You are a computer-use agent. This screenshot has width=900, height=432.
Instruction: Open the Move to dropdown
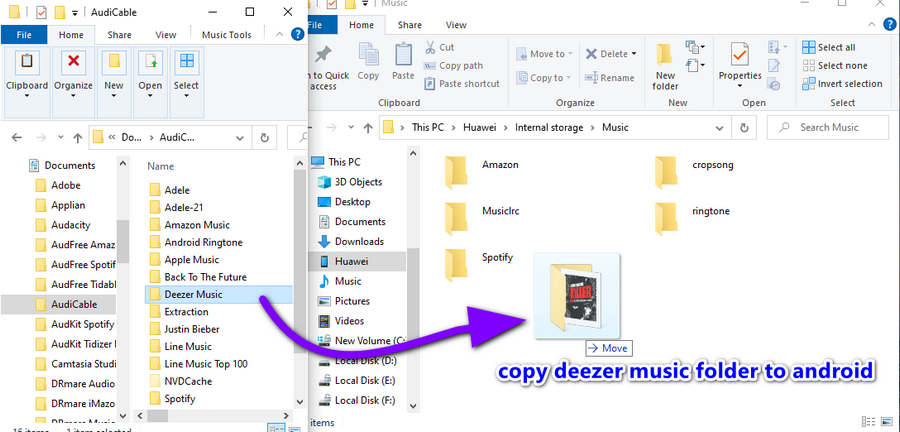click(545, 54)
